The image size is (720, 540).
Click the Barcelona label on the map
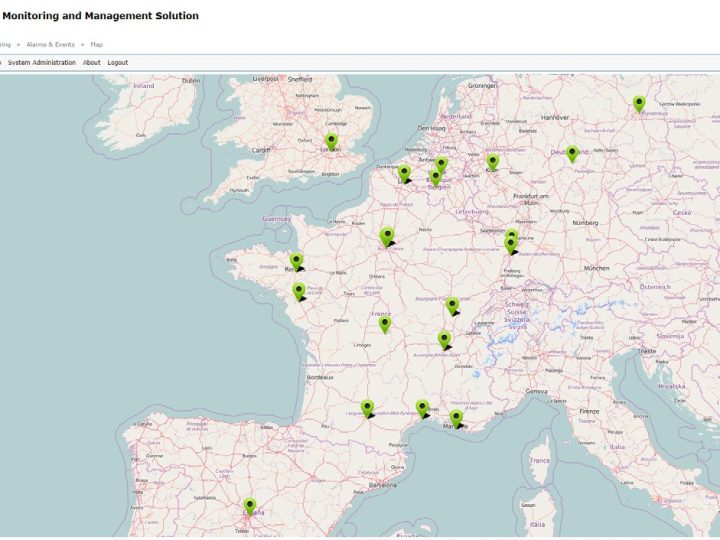[382, 485]
